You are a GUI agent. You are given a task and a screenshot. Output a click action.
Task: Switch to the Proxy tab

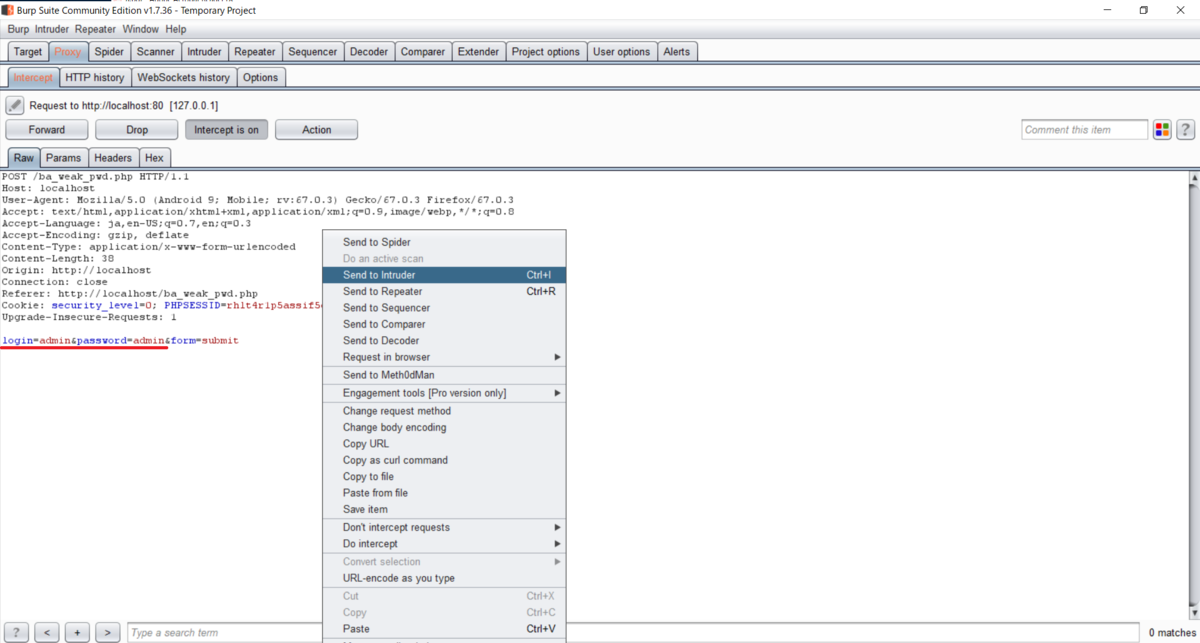(x=68, y=52)
